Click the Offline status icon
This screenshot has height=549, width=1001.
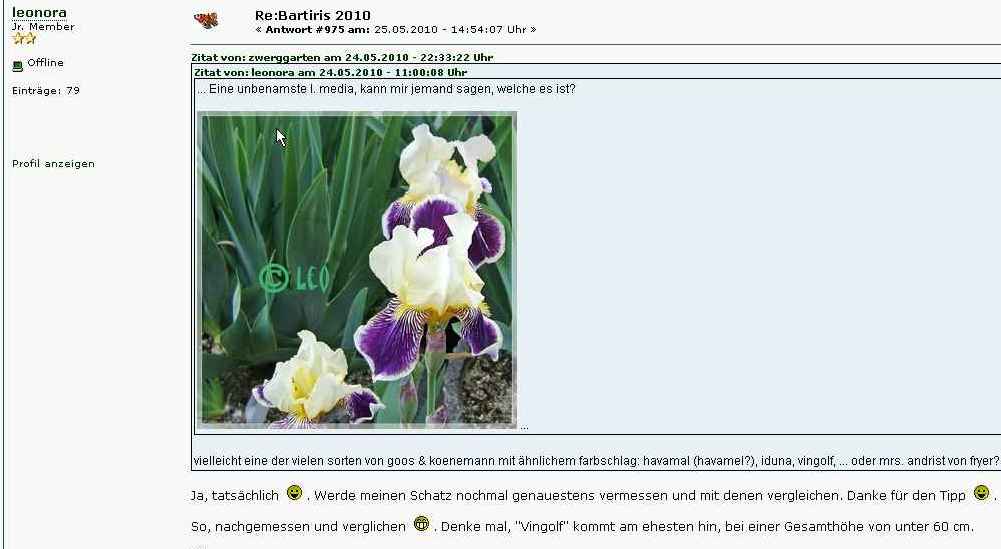17,65
